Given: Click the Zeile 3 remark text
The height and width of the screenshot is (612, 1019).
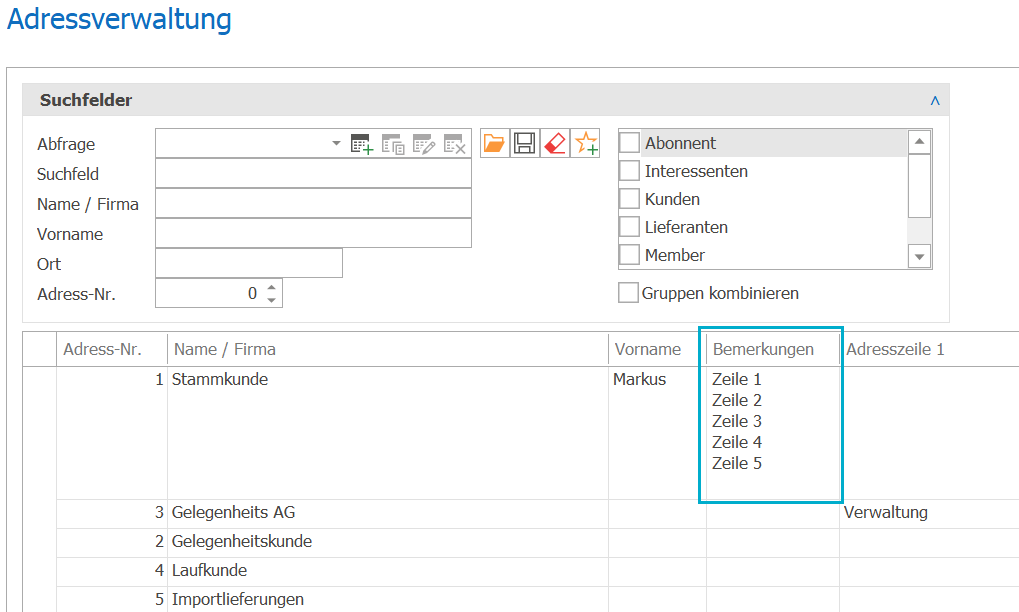Looking at the screenshot, I should coord(737,422).
